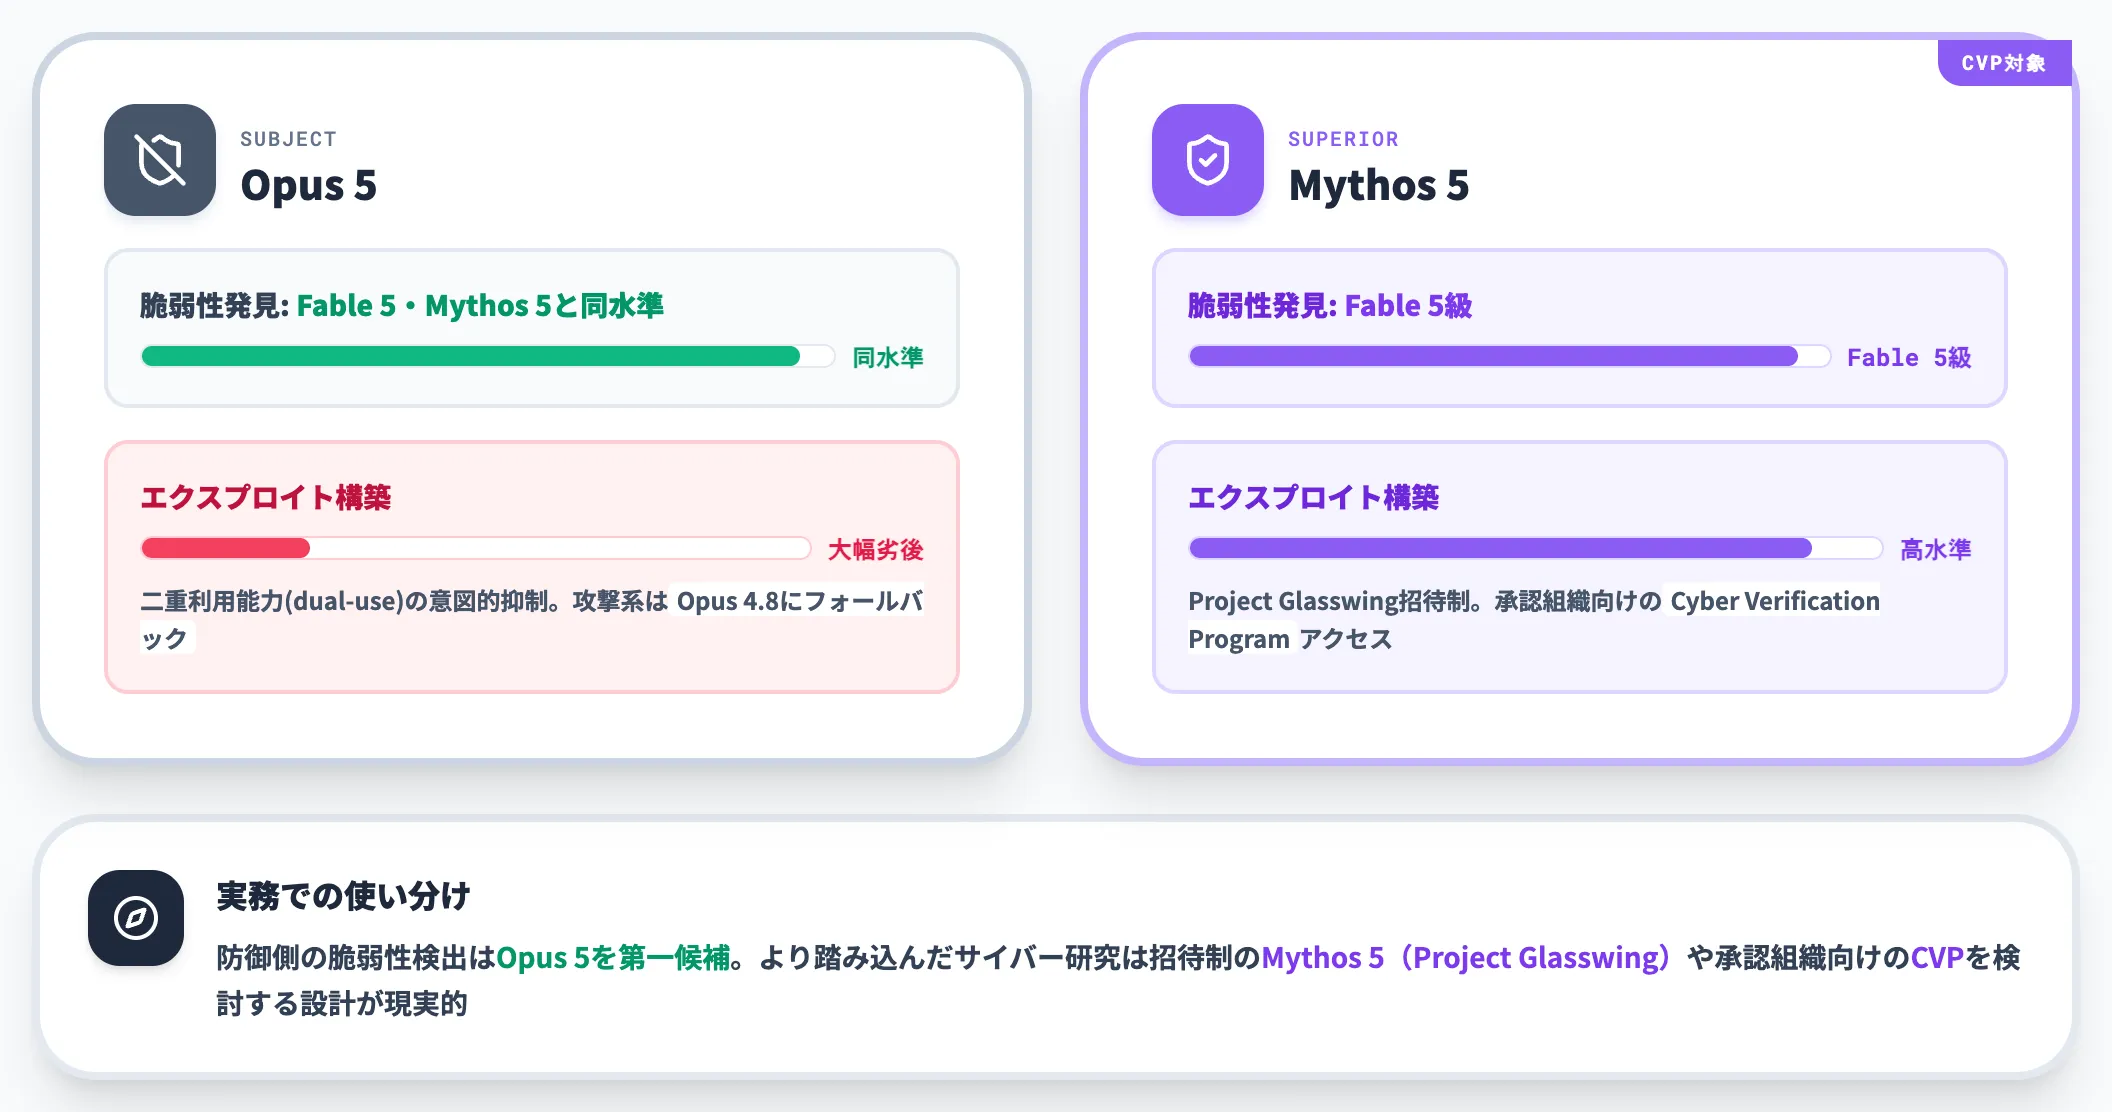2112x1112 pixels.
Task: Click the Mythos 5 shield-check icon
Action: tap(1208, 160)
